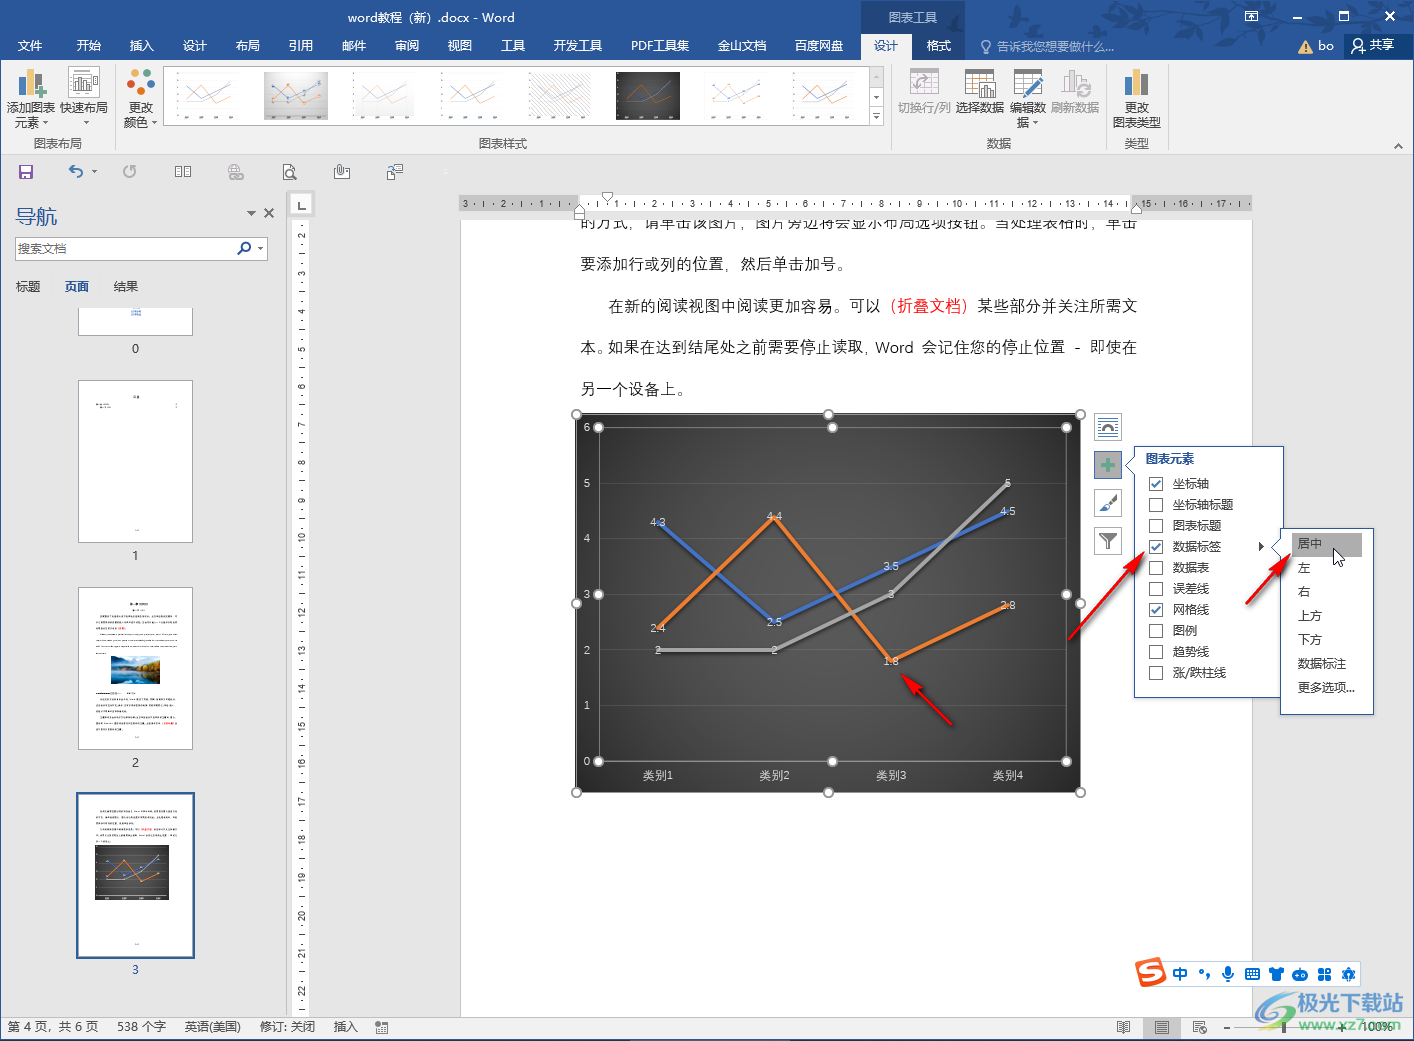Screen dimensions: 1414x1041
Task: Switch to Read Mode view
Action: tap(1123, 1027)
